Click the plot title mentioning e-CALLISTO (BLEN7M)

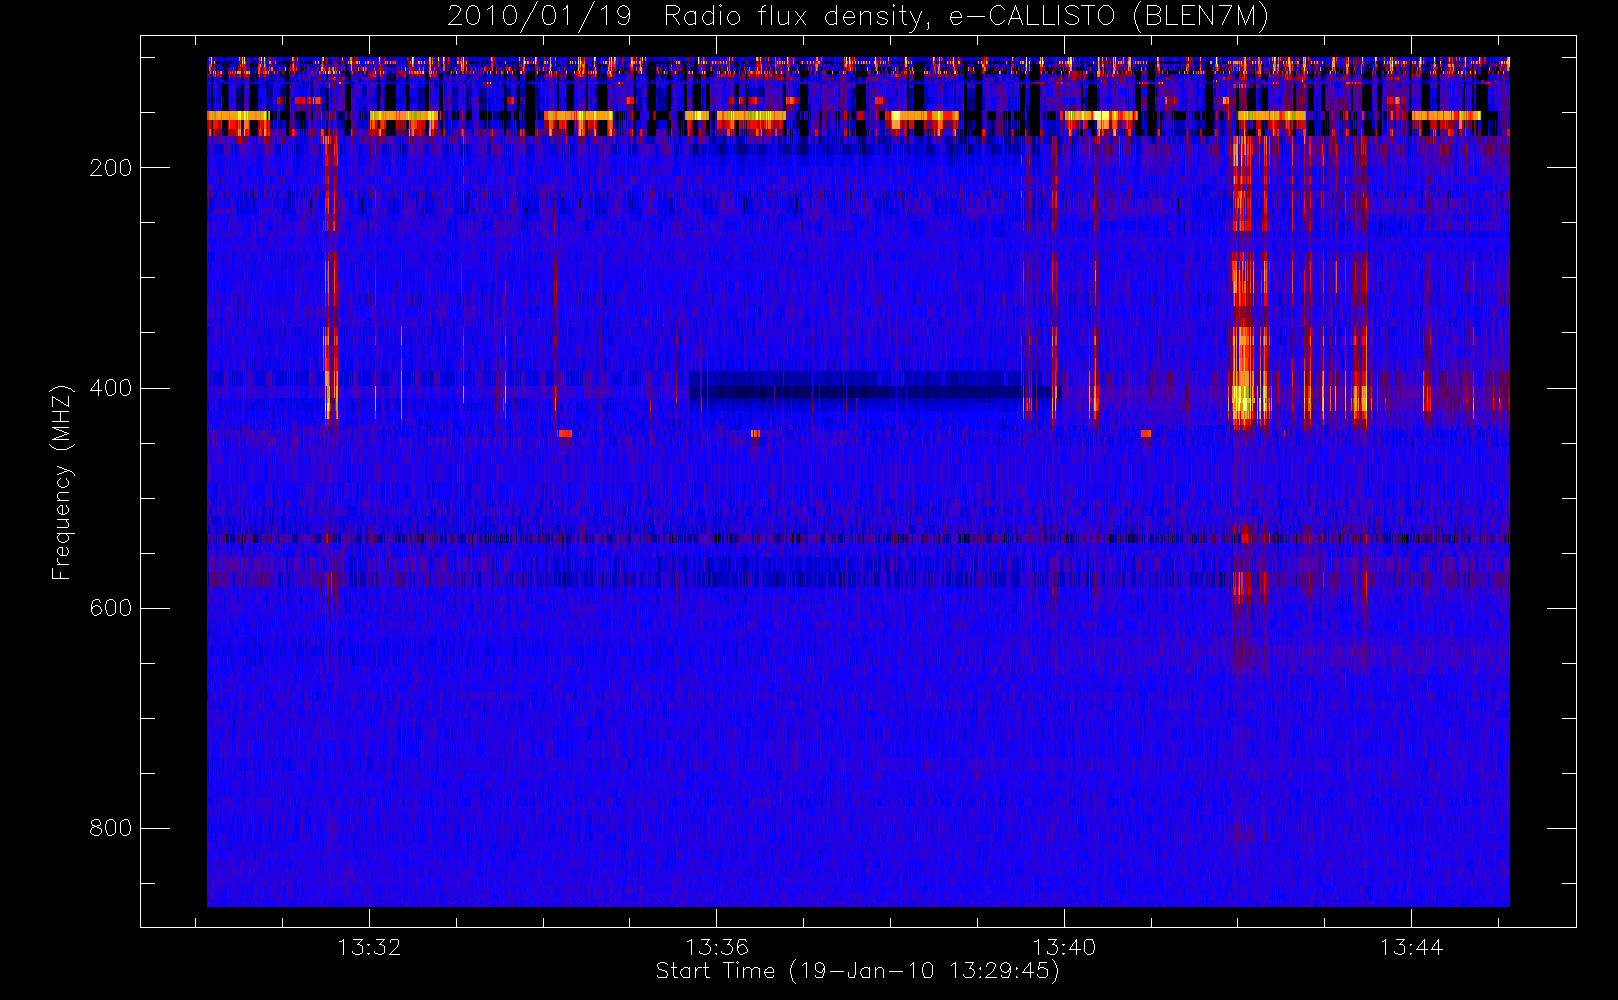pyautogui.click(x=858, y=16)
